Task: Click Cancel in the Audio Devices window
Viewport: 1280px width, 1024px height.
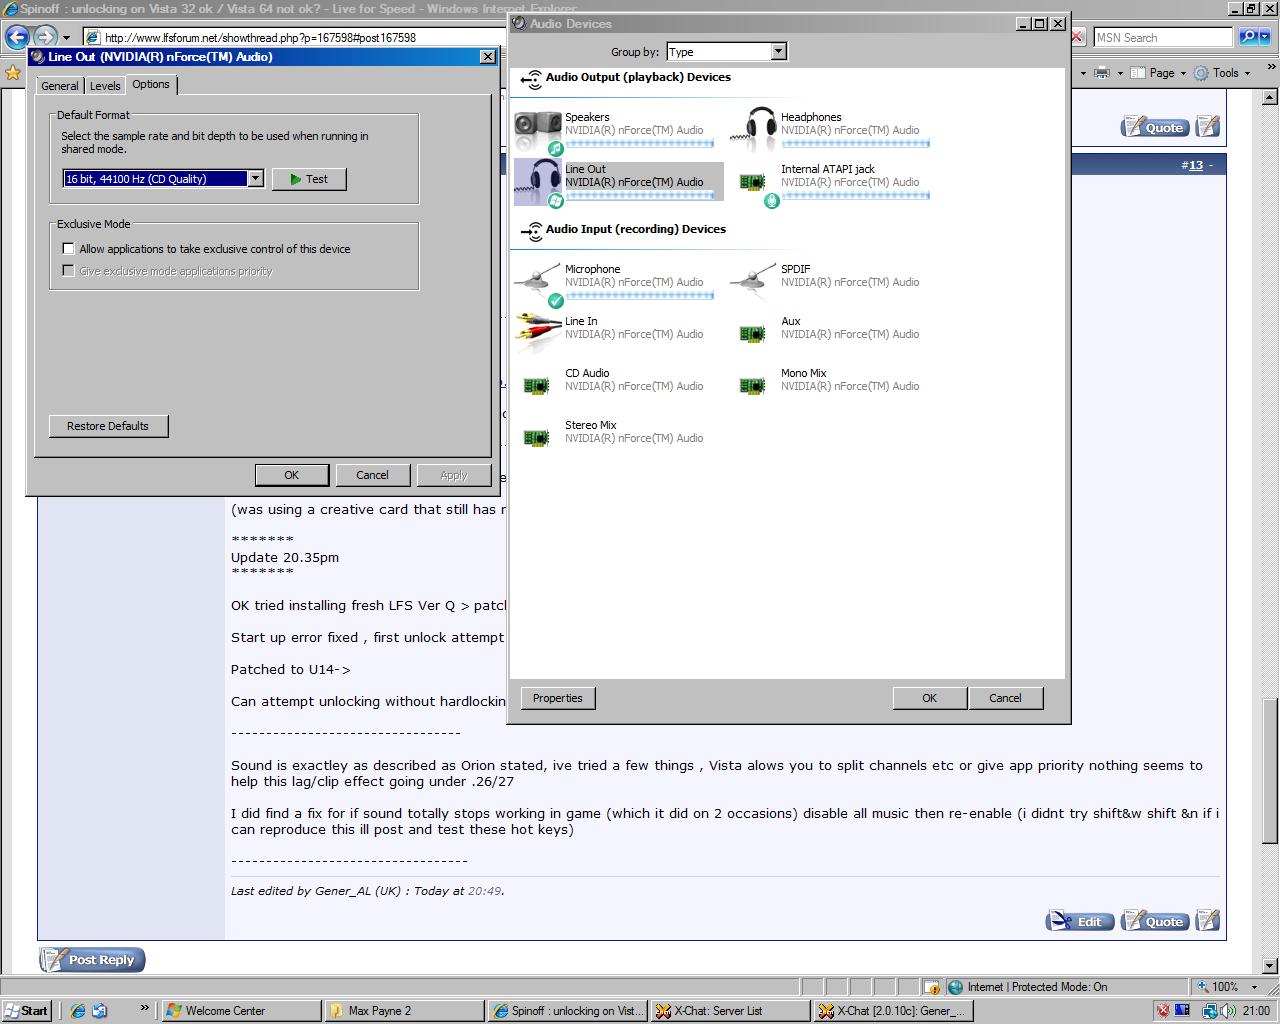Action: coord(1006,698)
